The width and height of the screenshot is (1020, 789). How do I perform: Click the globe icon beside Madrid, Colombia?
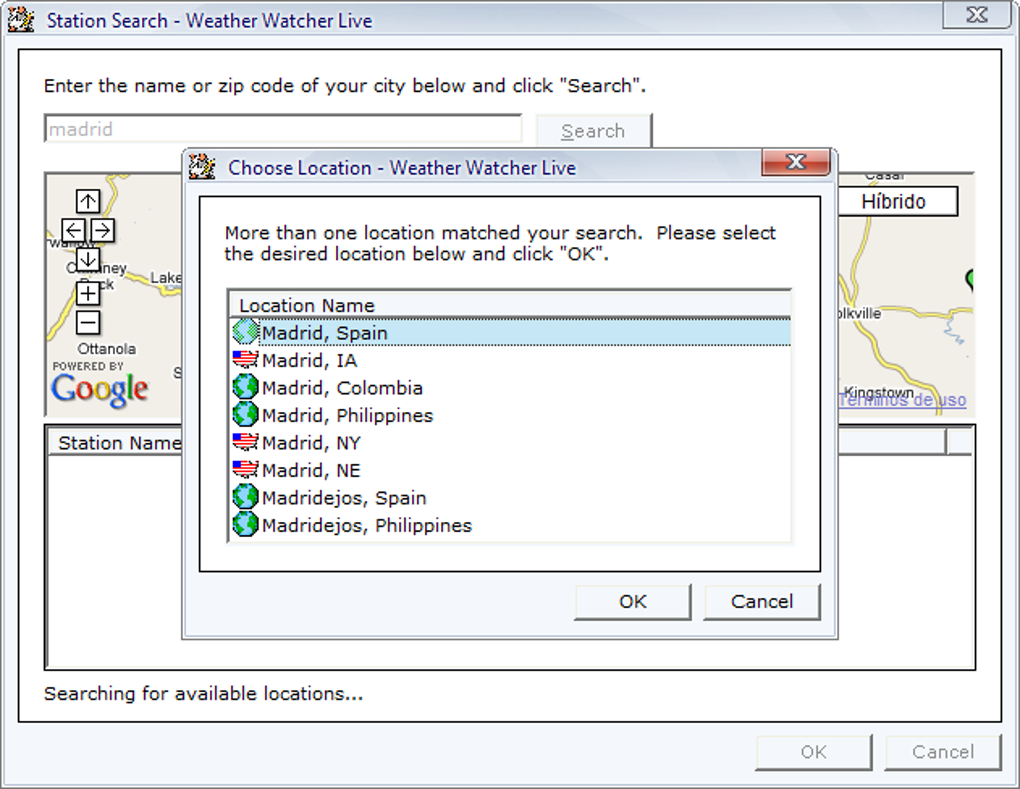[245, 387]
